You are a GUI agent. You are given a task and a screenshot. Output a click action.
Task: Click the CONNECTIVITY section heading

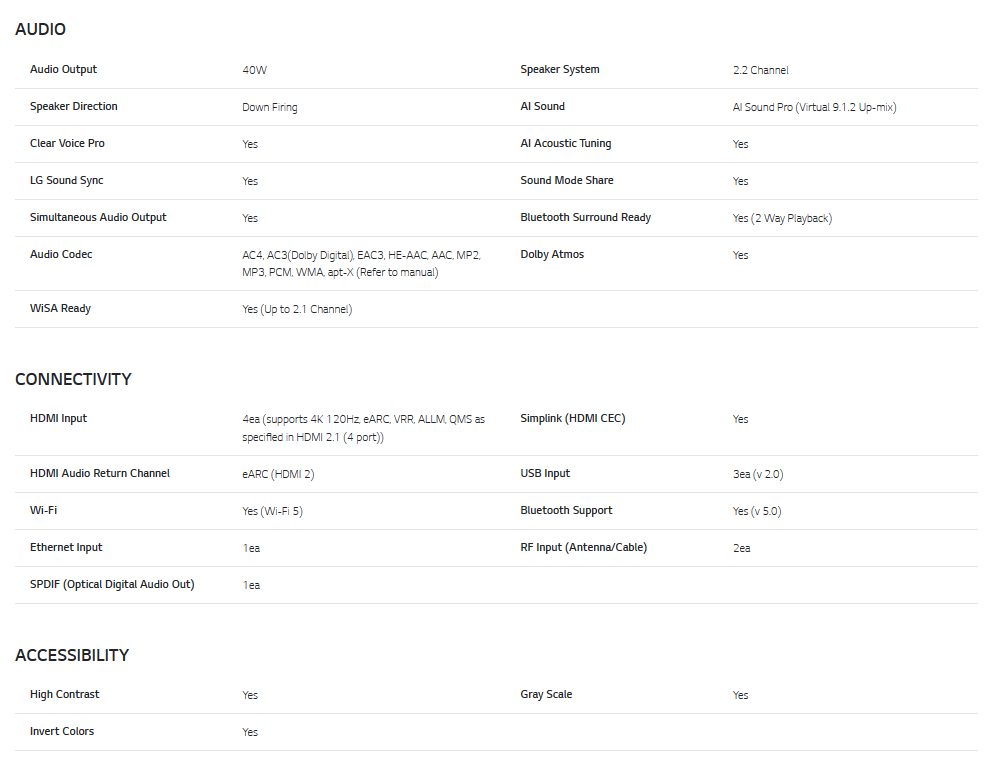[73, 380]
